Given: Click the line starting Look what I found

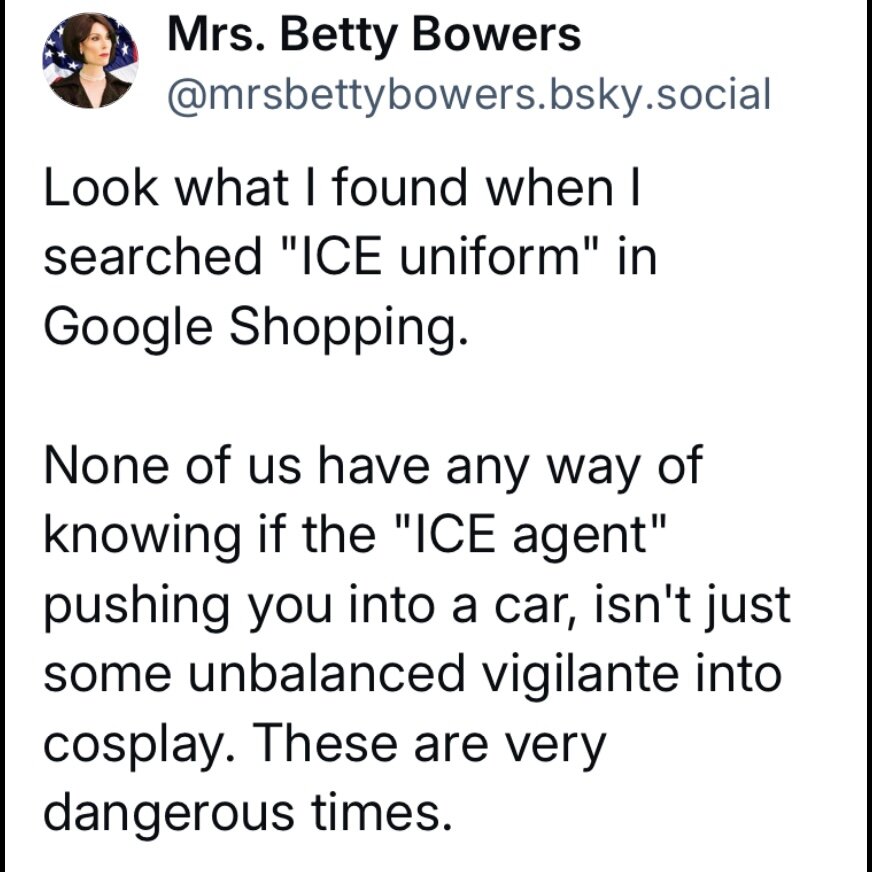Looking at the screenshot, I should 343,187.
